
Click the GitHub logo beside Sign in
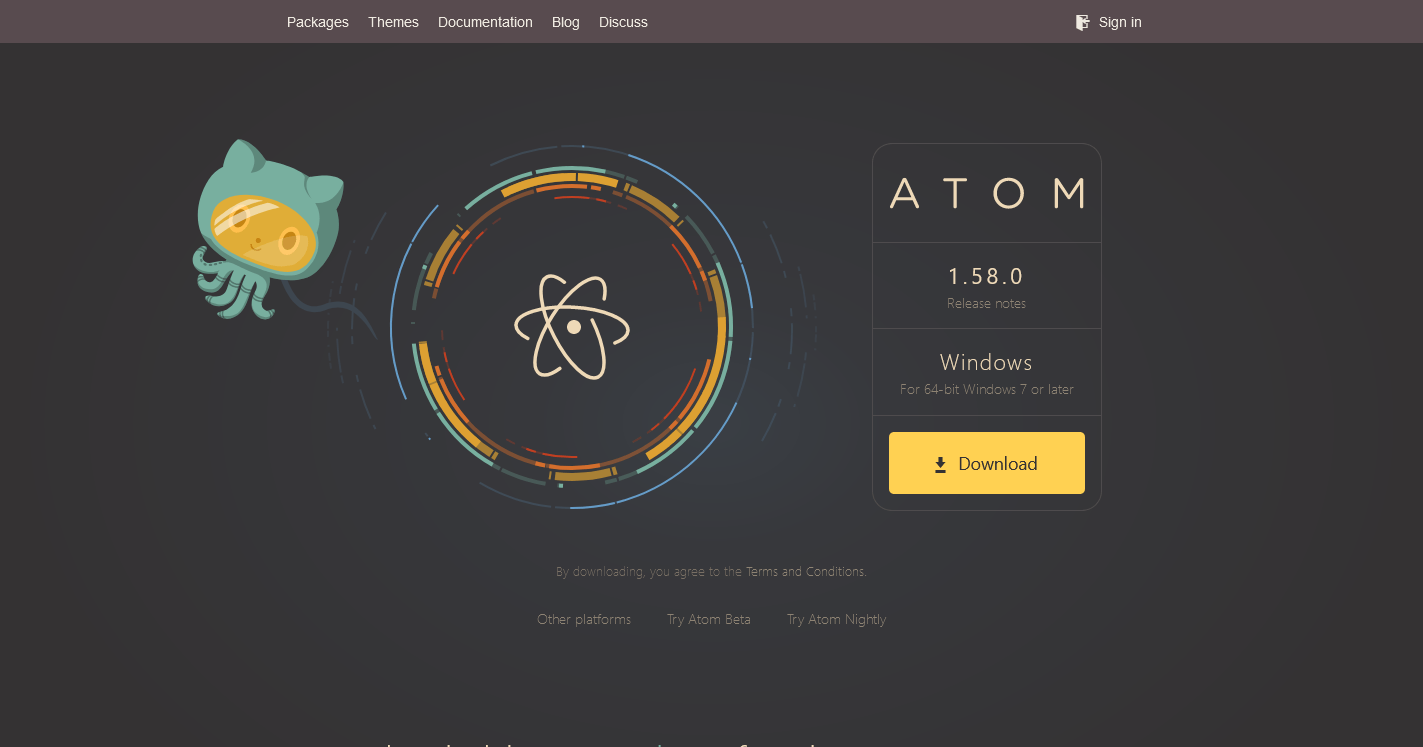point(1081,21)
